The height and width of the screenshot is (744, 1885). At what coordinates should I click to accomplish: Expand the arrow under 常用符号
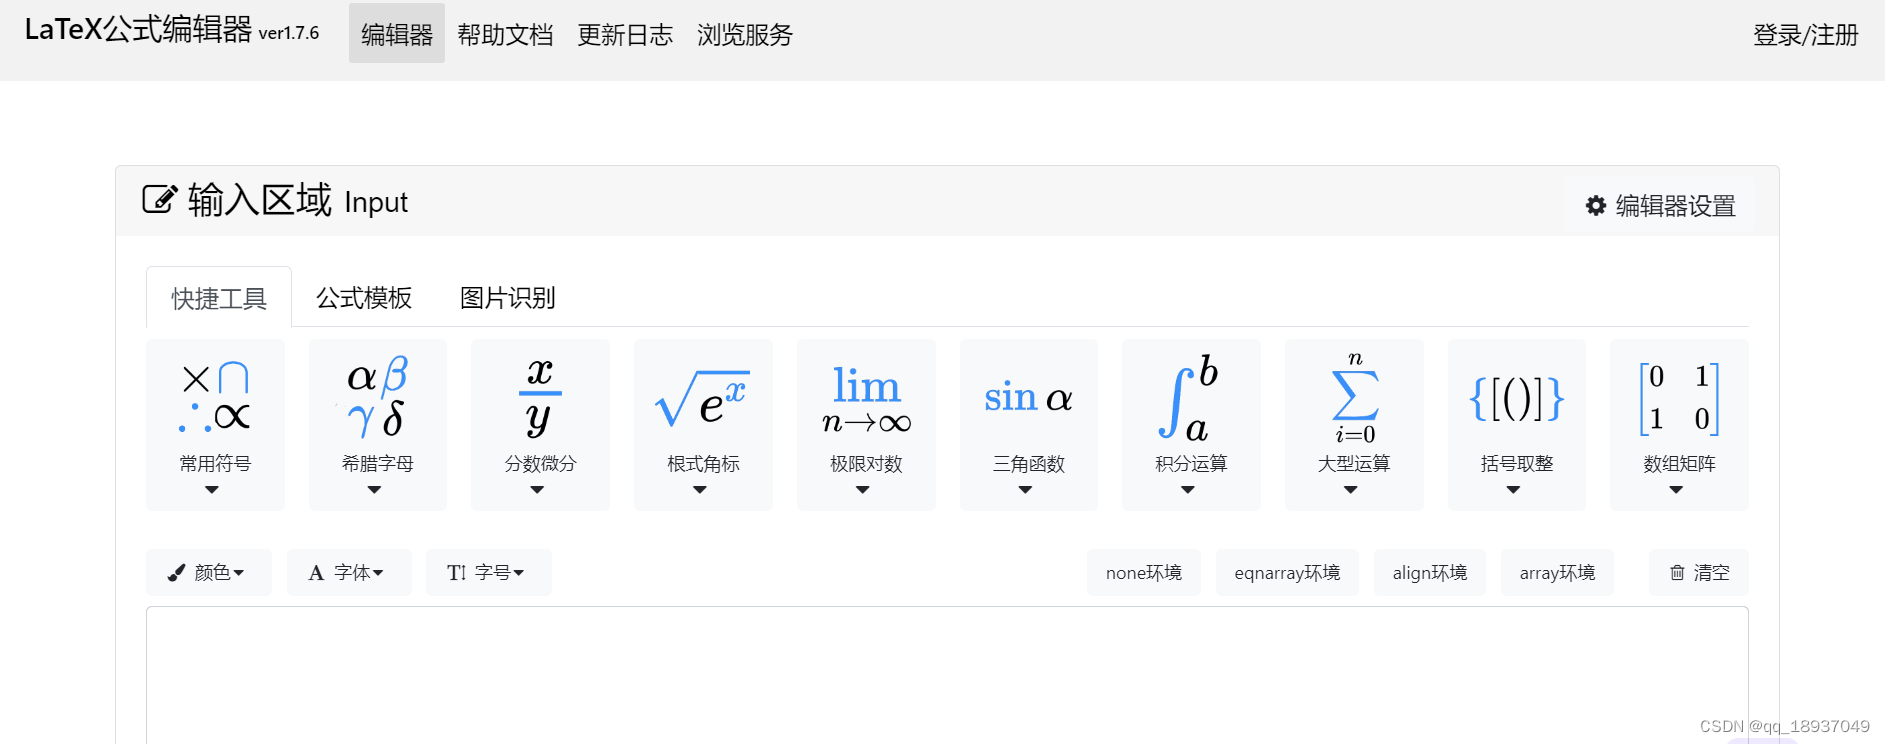[211, 490]
